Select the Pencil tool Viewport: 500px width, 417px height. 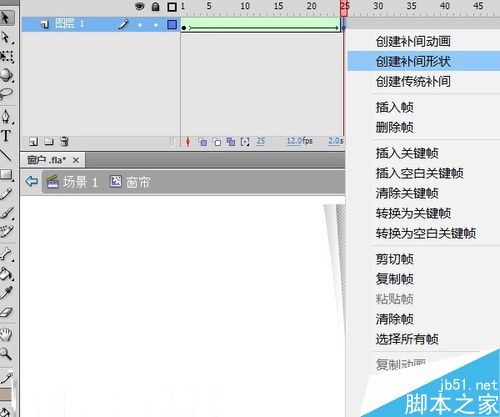(x=7, y=194)
